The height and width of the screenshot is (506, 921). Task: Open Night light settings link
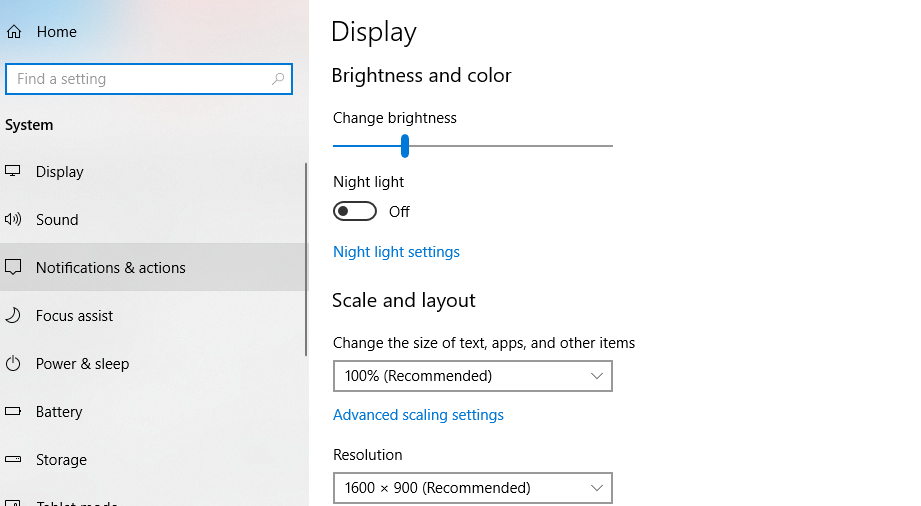[396, 252]
